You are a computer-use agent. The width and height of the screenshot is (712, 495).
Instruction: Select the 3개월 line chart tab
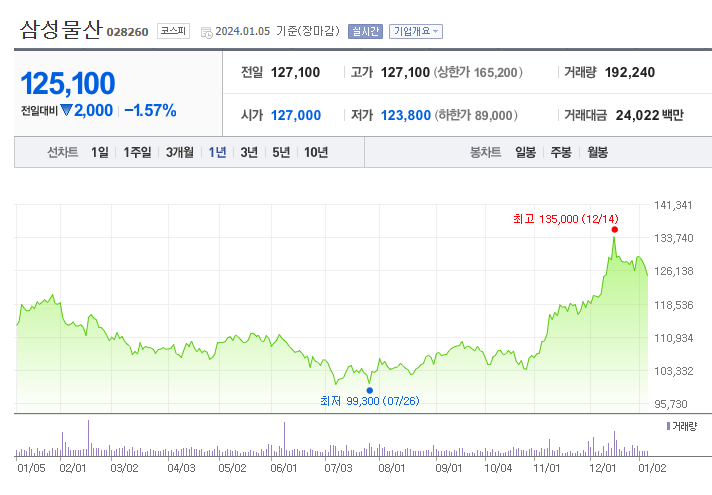pyautogui.click(x=179, y=152)
